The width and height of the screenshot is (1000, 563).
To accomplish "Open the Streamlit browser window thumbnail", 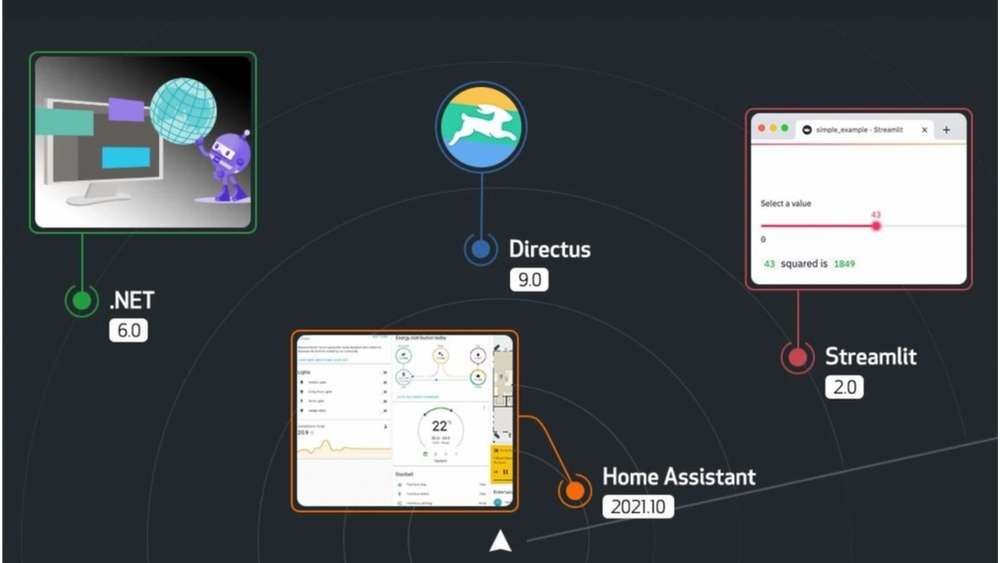I will point(858,199).
